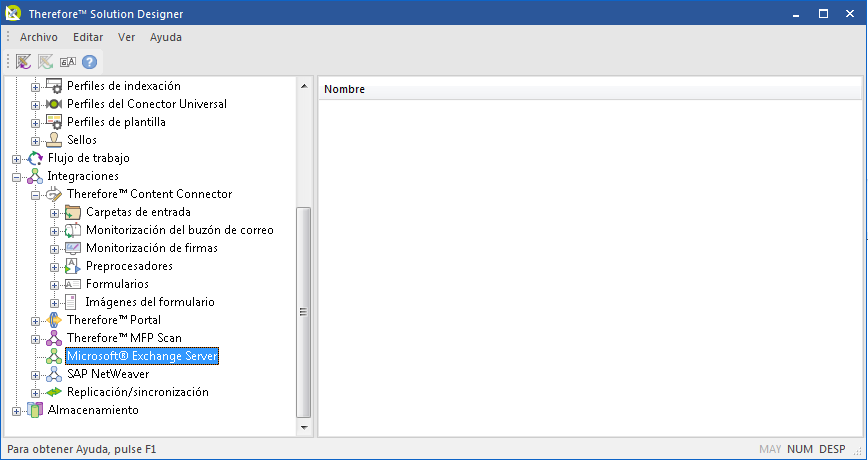868x461 pixels.
Task: Expand the Perfiles de plantilla node
Action: tap(35, 123)
